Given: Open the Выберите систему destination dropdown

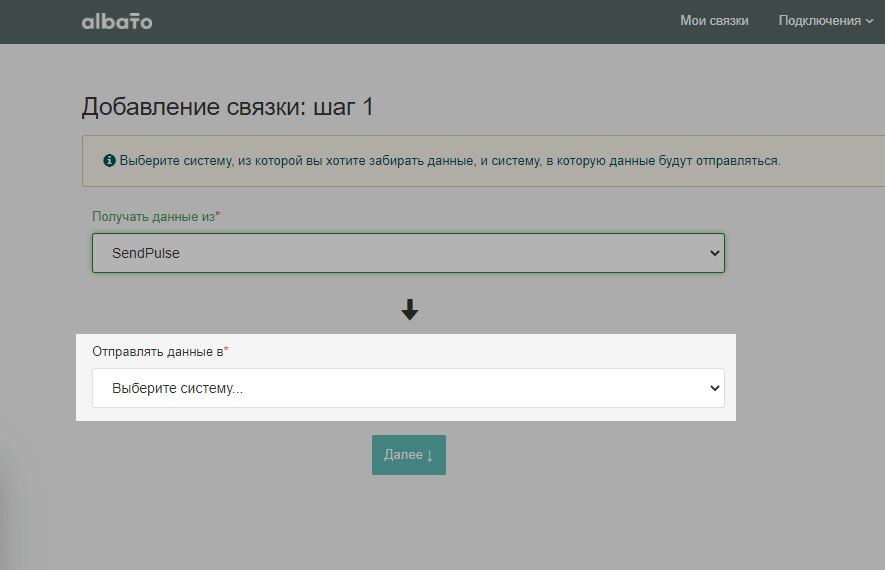Looking at the screenshot, I should pos(408,388).
